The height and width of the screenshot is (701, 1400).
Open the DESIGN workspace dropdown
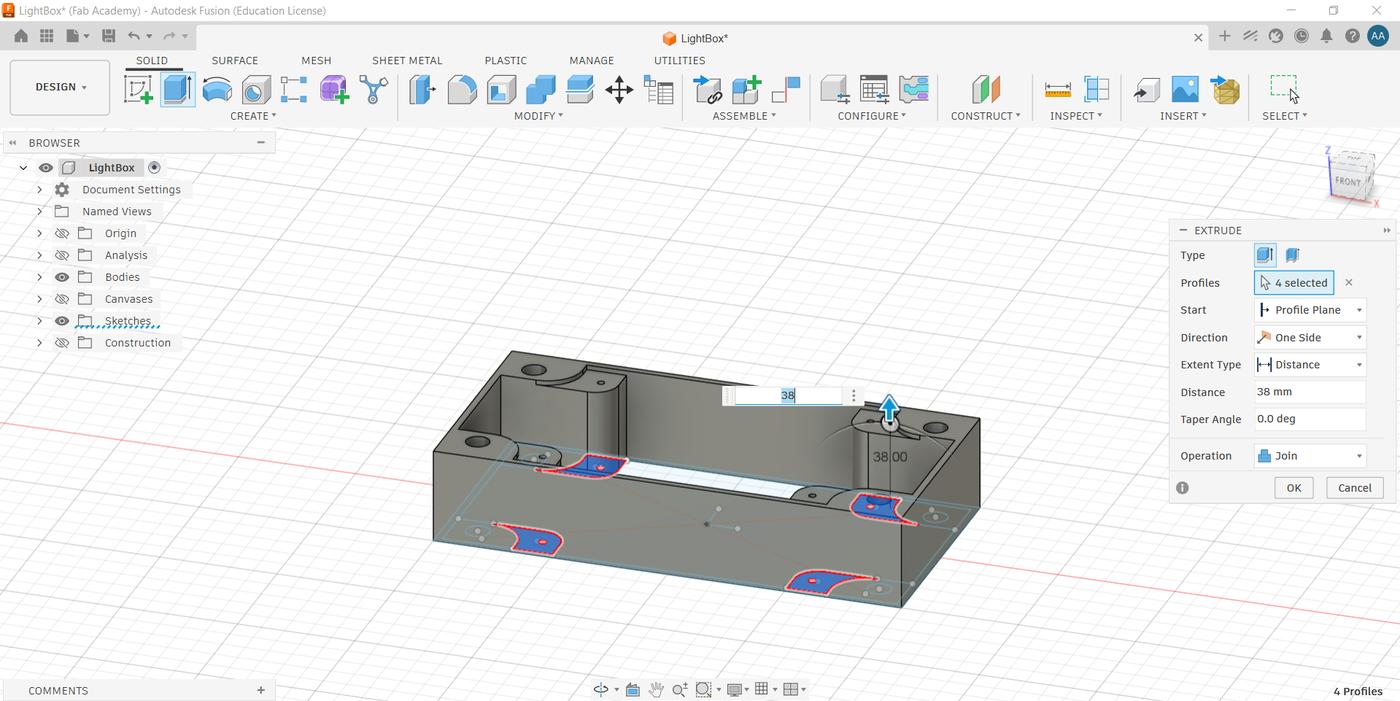pyautogui.click(x=60, y=87)
